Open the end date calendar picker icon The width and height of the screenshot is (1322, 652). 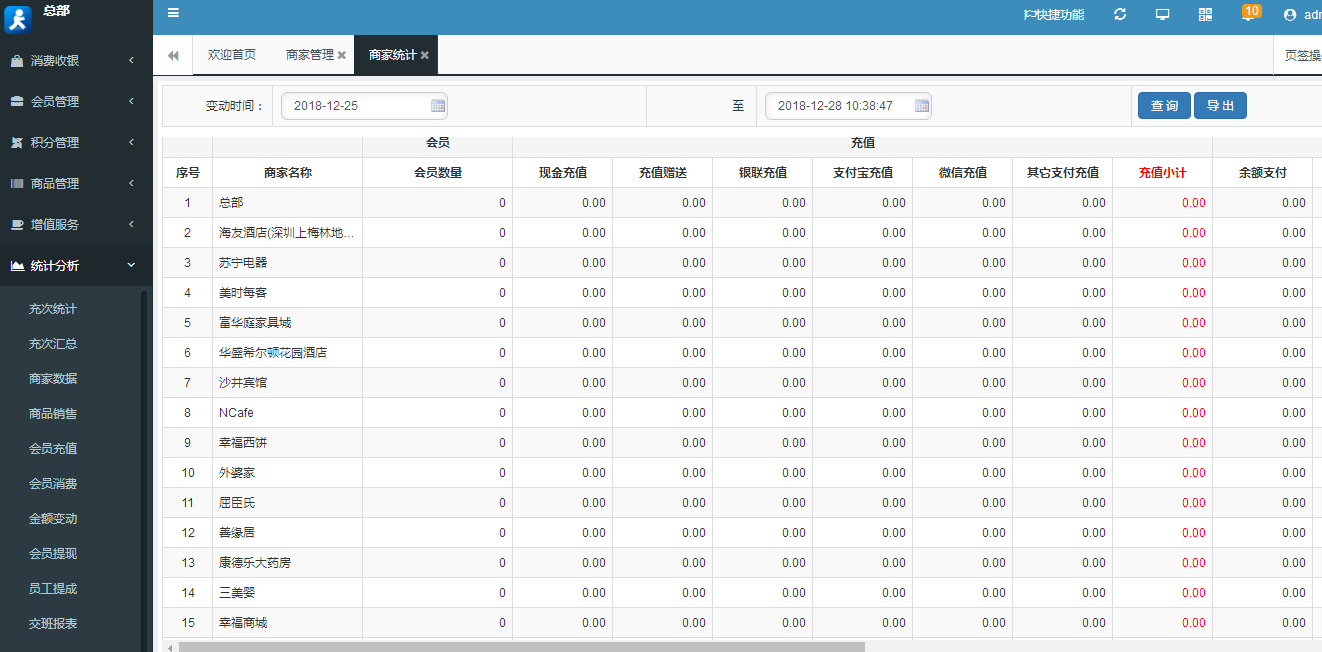921,106
